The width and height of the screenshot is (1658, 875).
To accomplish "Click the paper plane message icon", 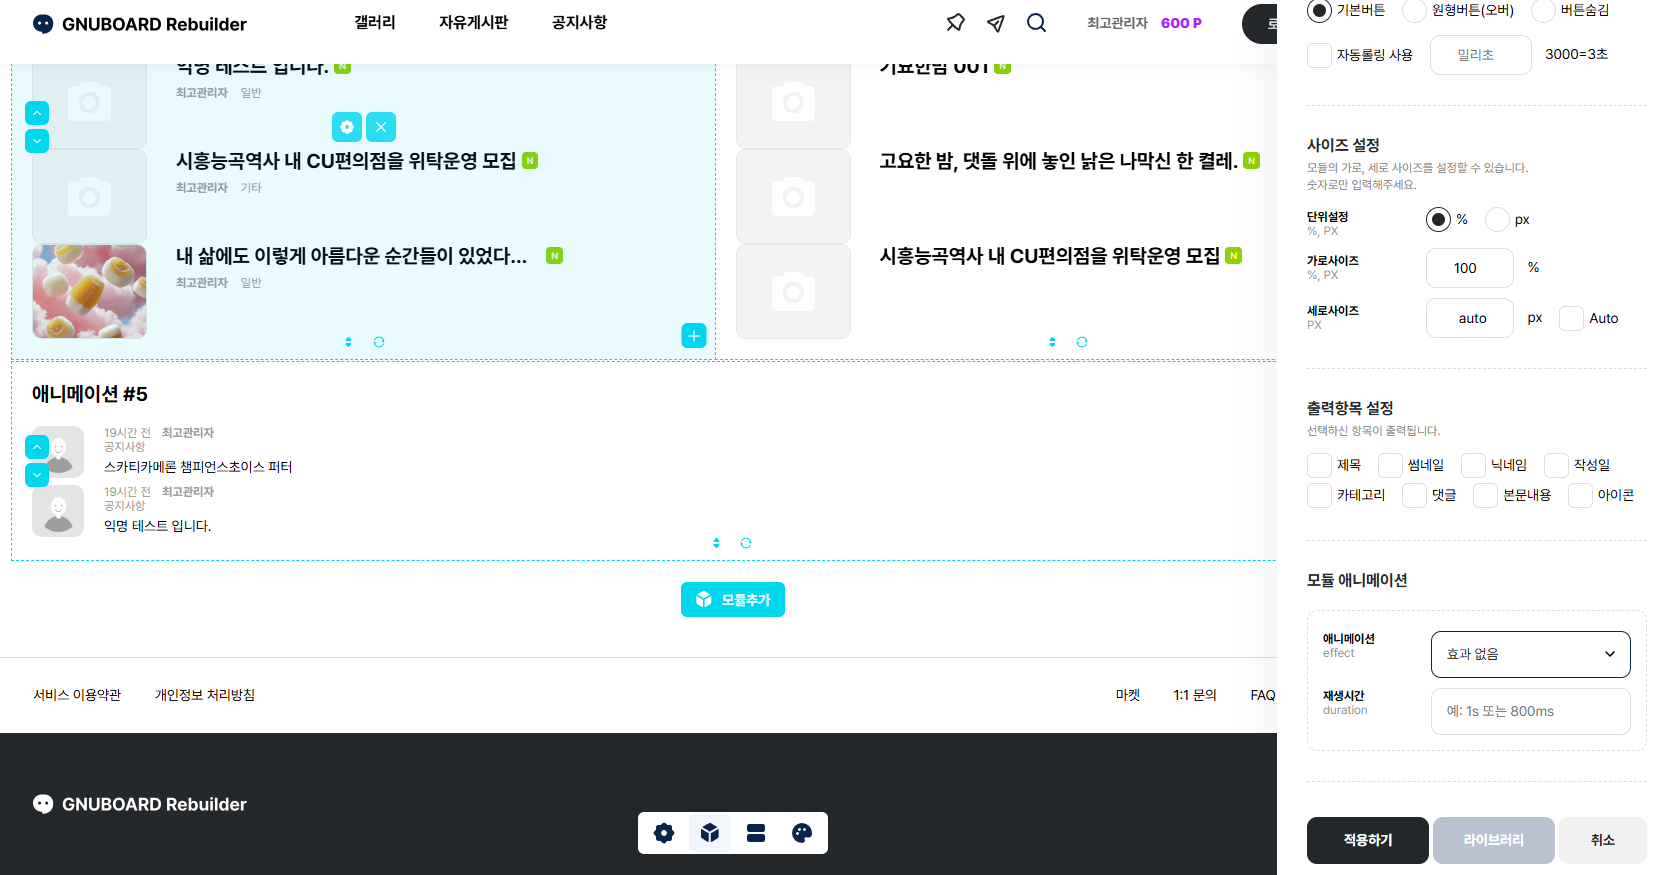I will (996, 23).
